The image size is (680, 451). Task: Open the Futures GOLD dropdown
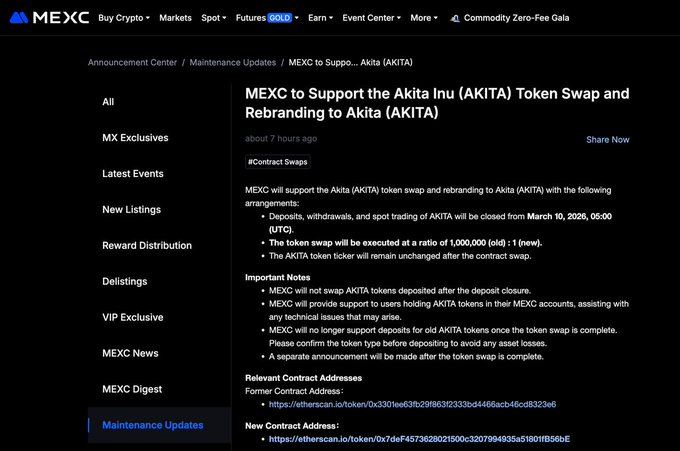tap(268, 18)
